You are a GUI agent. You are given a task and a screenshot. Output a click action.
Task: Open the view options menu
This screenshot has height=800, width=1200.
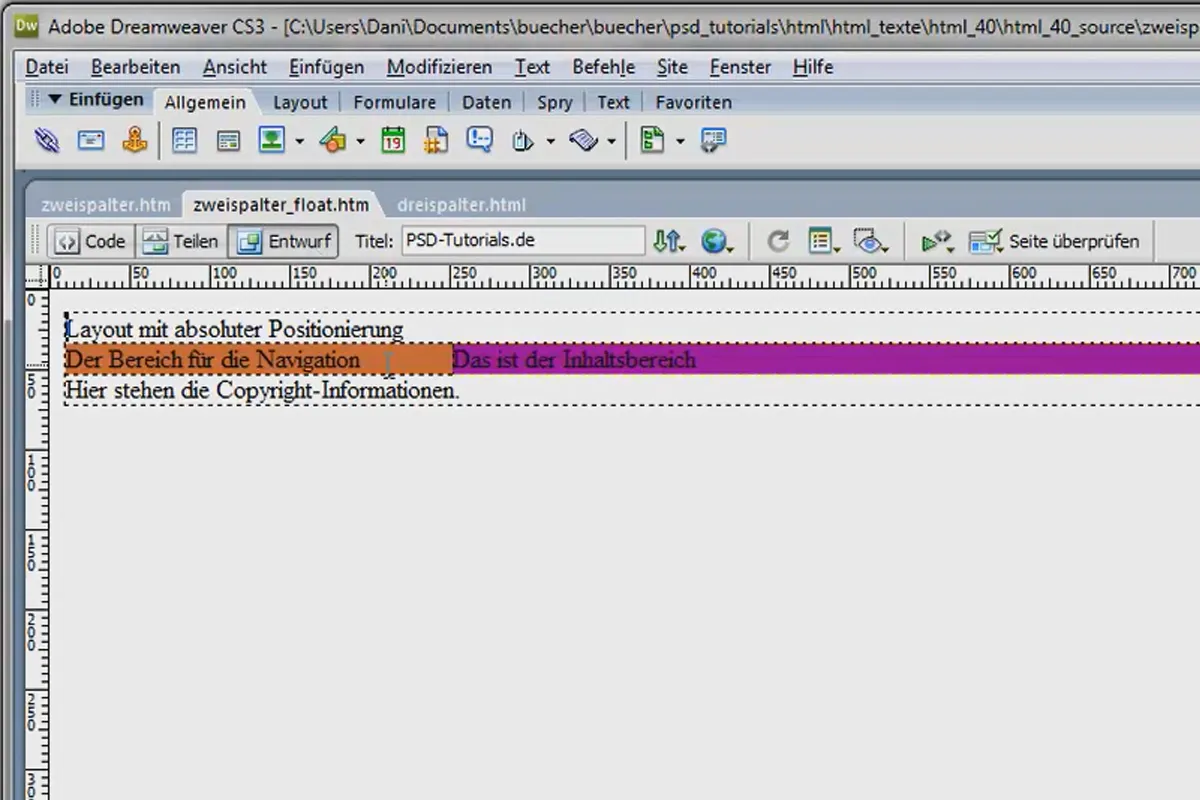pos(824,241)
